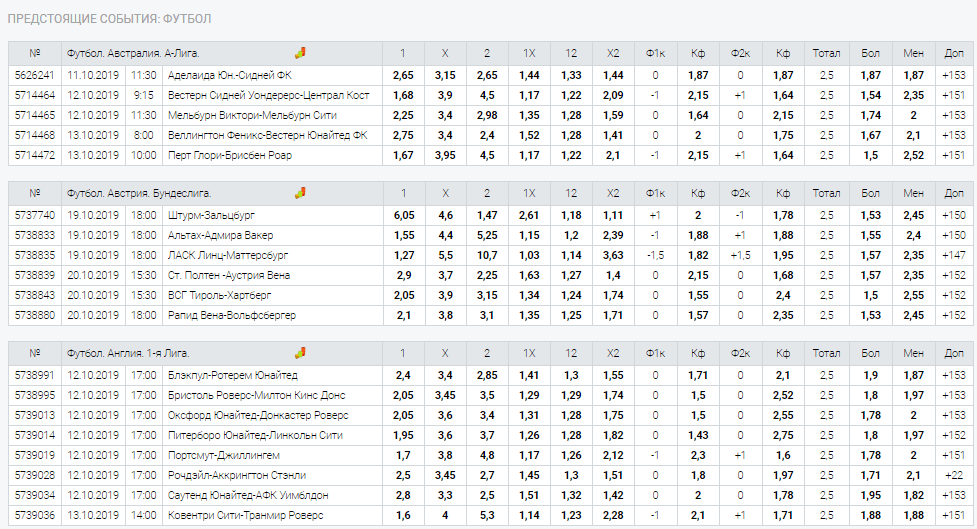Expand extra bets +152 for Рапид Вена-Вольфсбергер
Screen dimensions: 977x529
click(954, 315)
